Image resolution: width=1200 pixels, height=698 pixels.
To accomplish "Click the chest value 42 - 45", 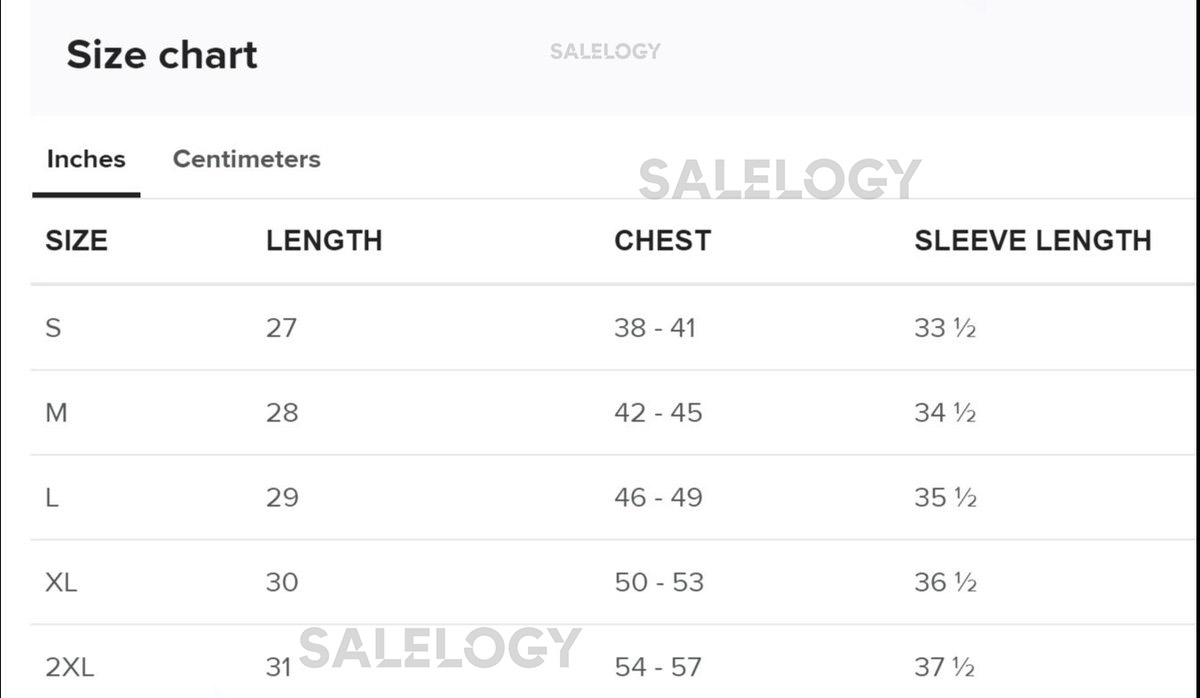I will pos(658,412).
